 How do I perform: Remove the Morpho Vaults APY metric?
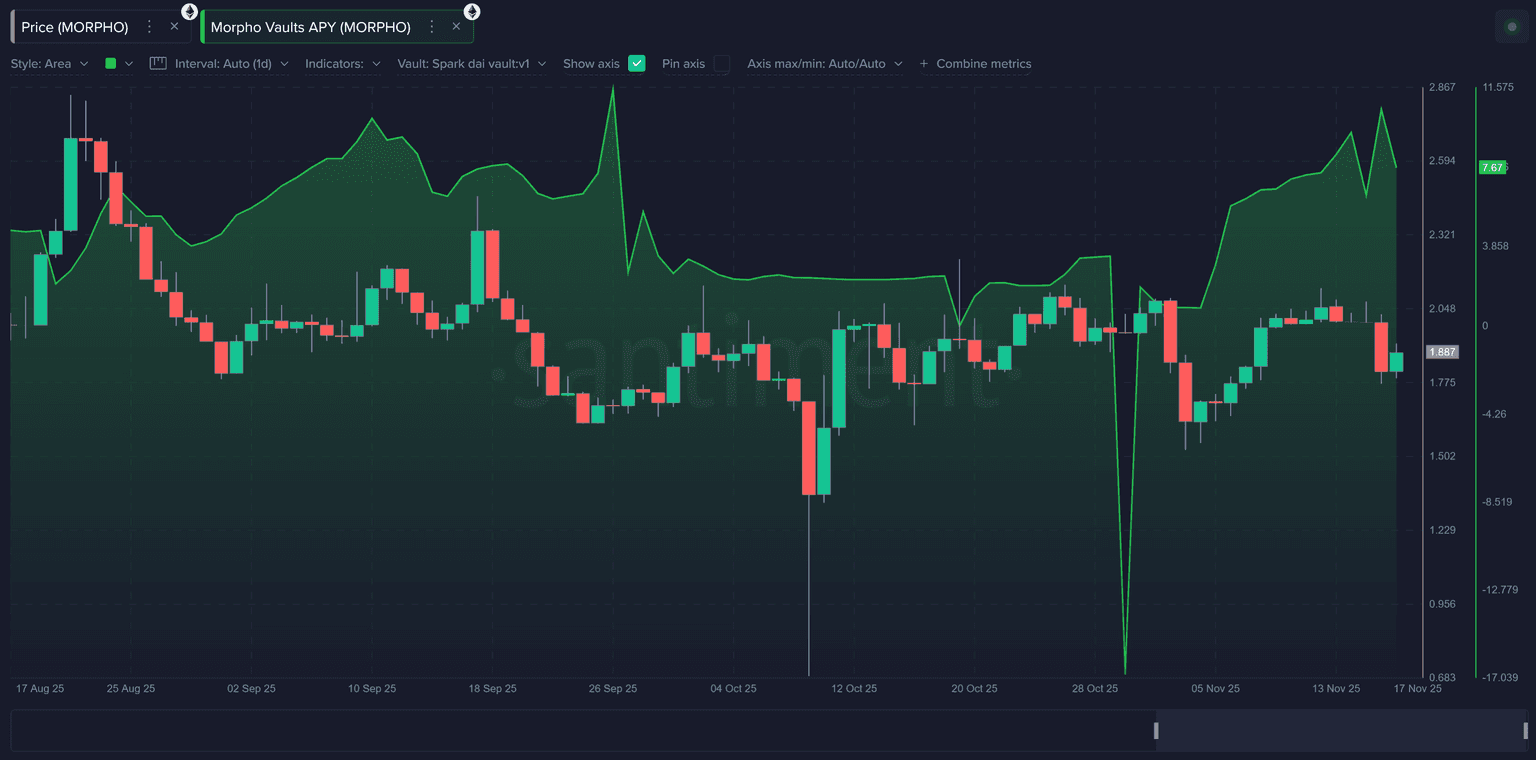(456, 27)
